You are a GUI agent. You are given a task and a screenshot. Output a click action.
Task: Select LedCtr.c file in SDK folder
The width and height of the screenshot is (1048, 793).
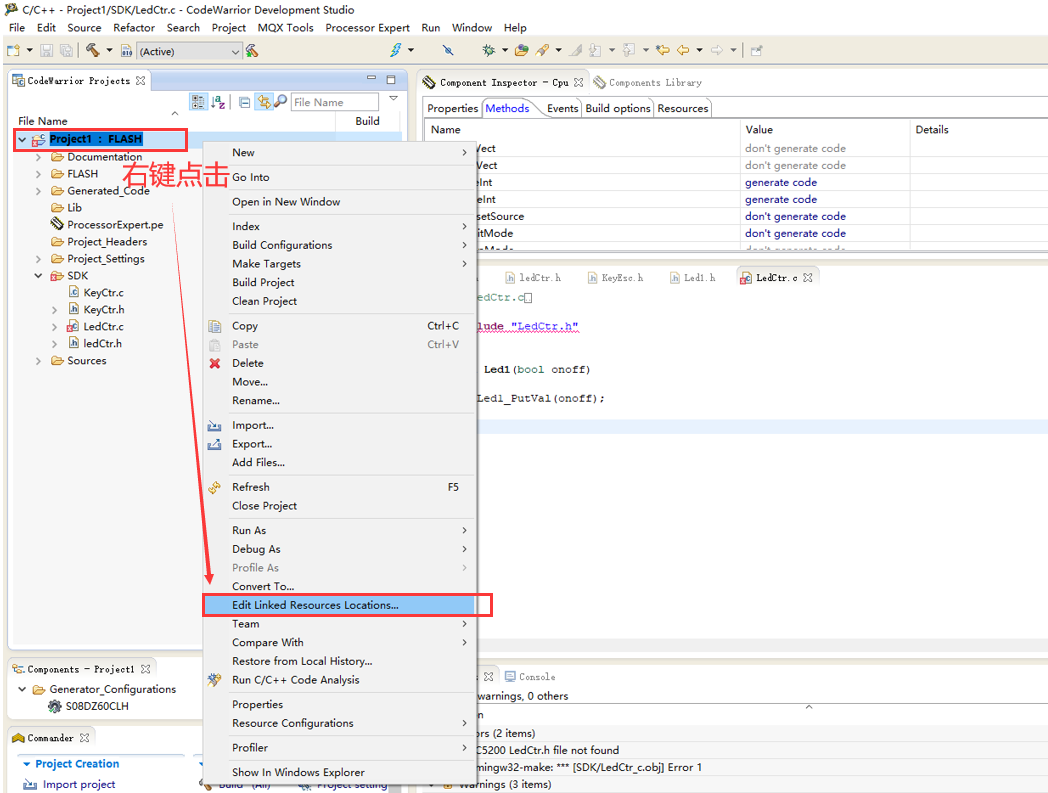tap(103, 327)
